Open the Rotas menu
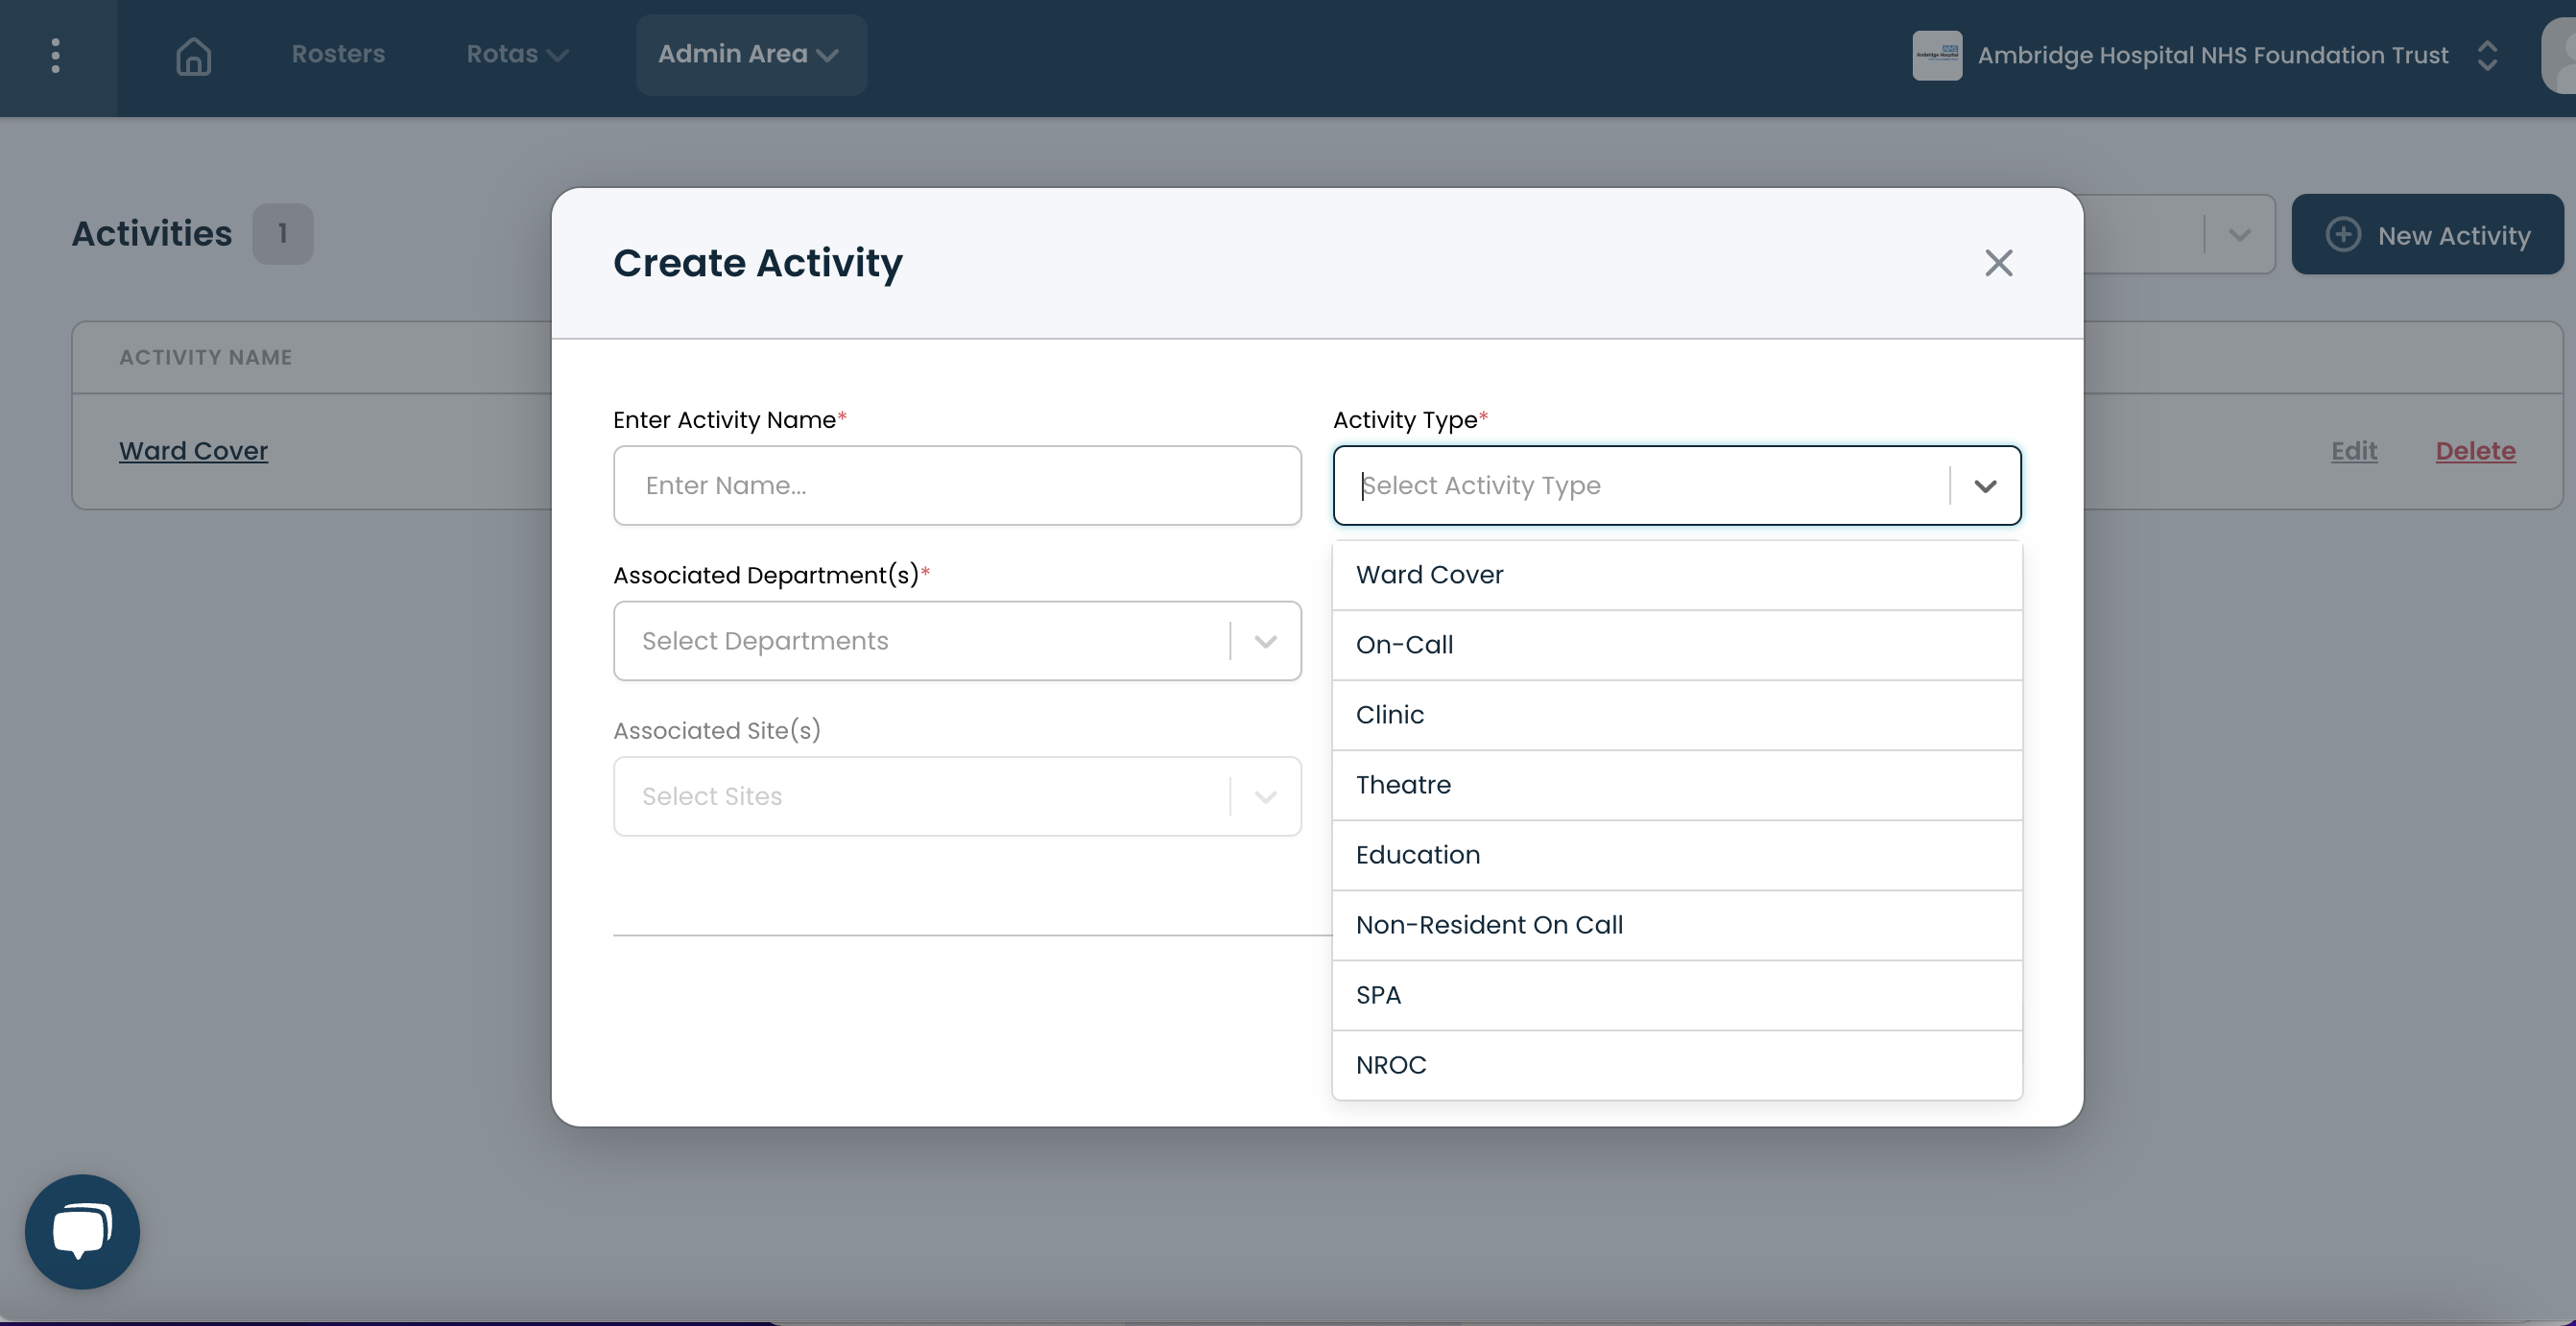The image size is (2576, 1326). point(516,55)
